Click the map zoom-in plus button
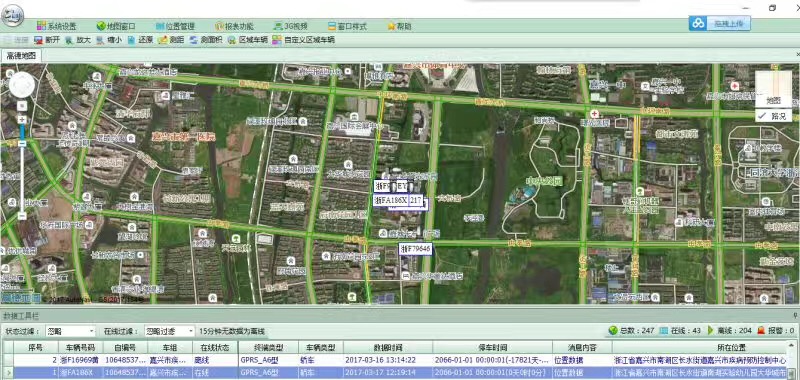The image size is (800, 380). [x=22, y=119]
